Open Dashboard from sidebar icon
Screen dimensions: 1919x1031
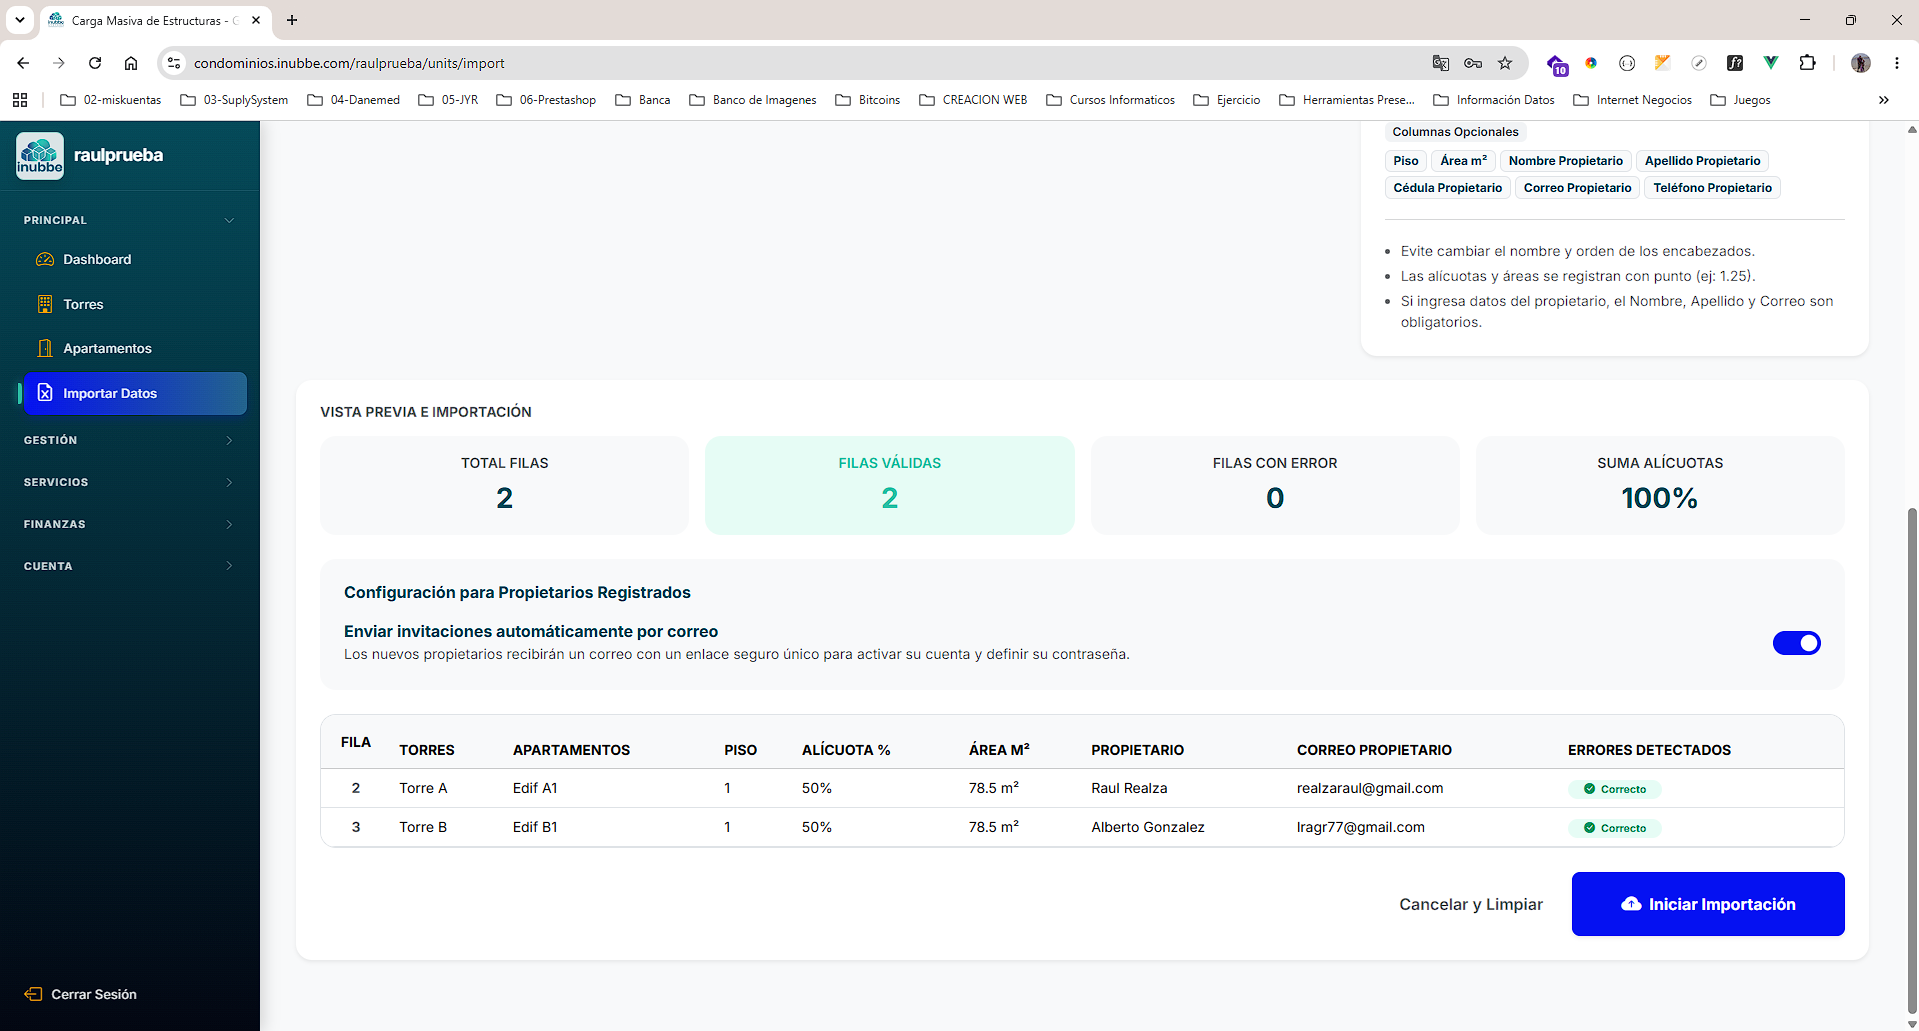click(45, 259)
